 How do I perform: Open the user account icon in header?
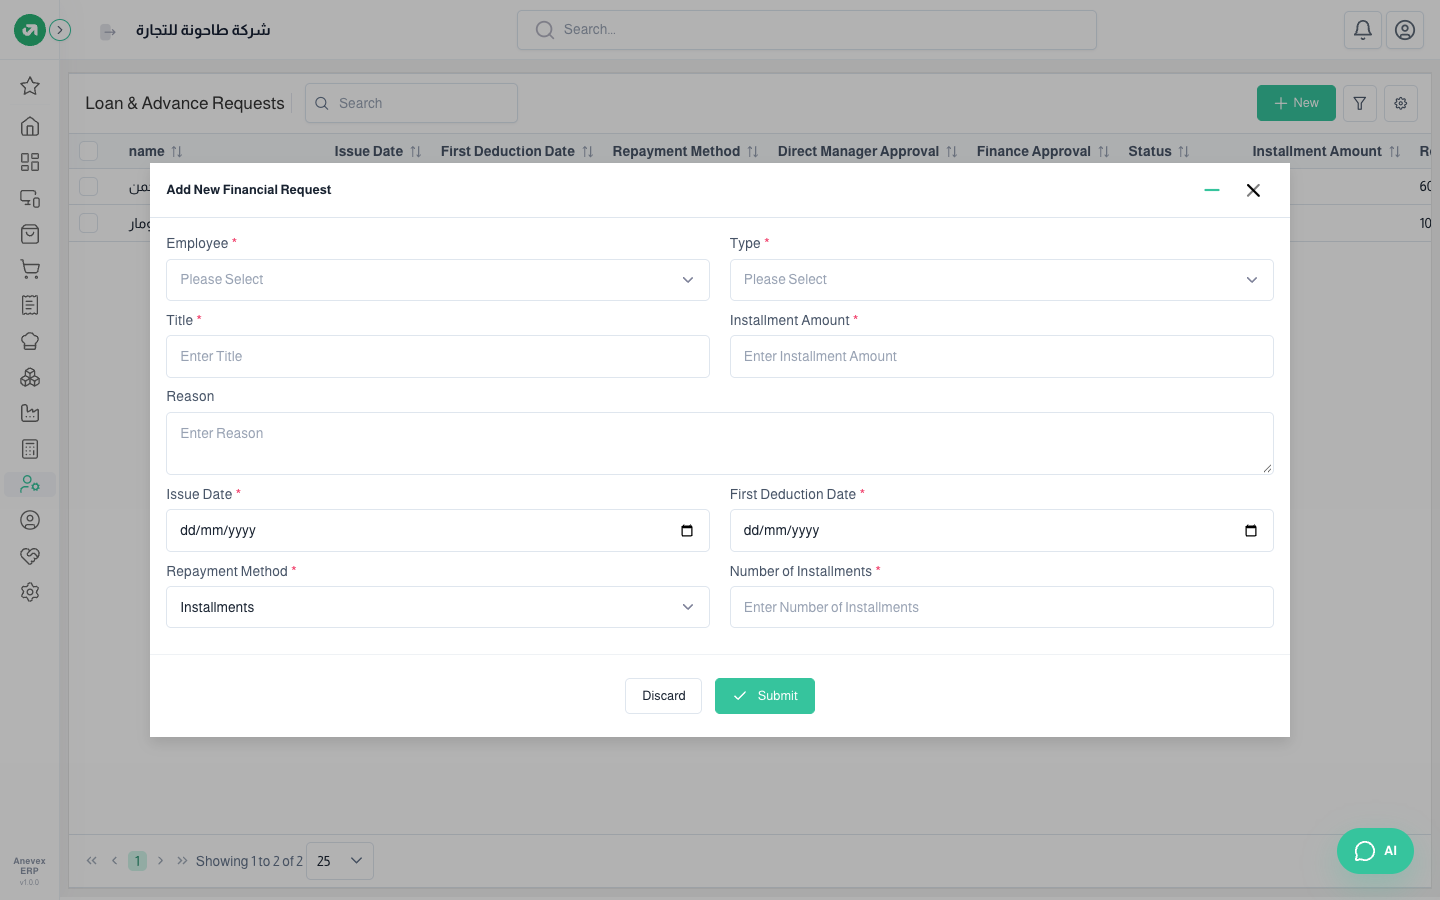click(1405, 30)
